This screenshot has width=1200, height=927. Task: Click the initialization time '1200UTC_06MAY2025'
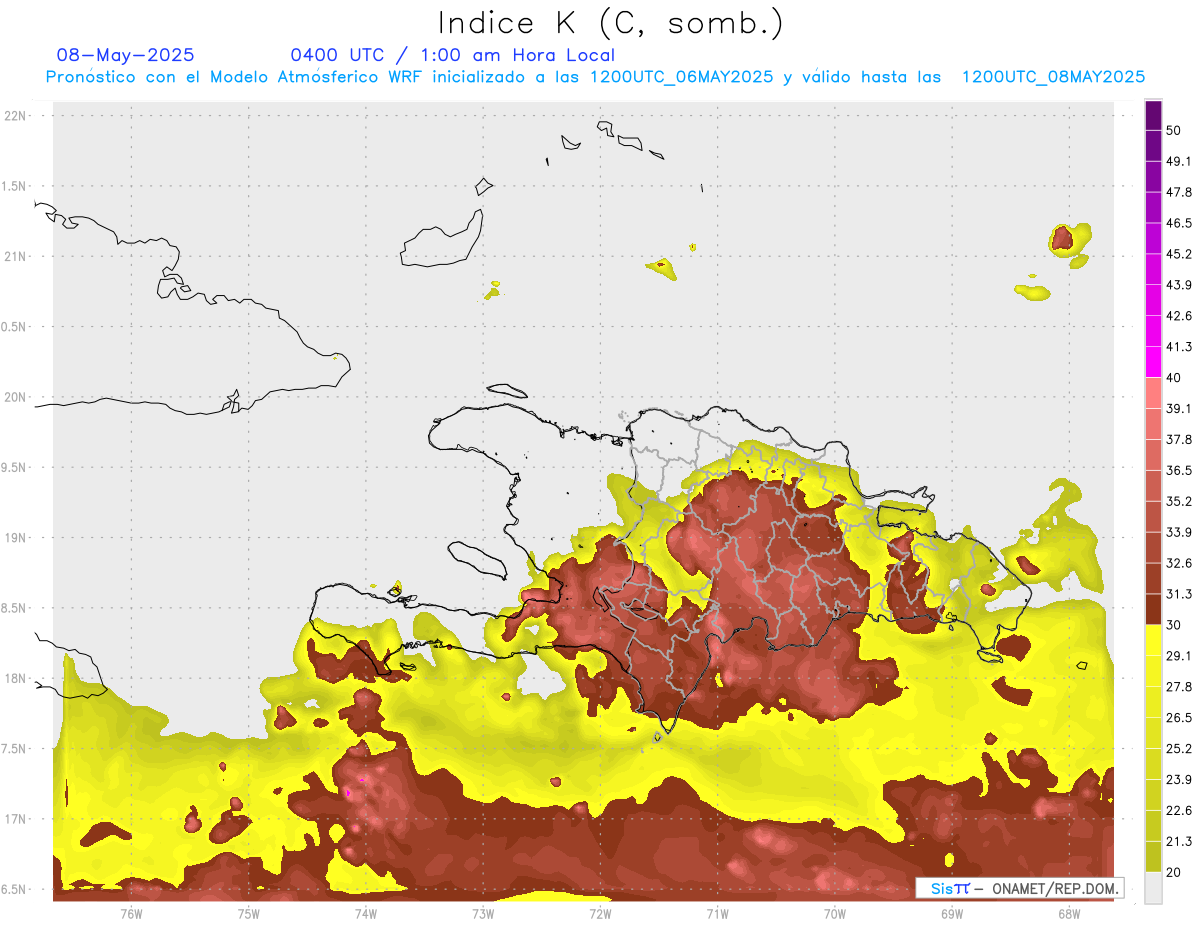[681, 77]
